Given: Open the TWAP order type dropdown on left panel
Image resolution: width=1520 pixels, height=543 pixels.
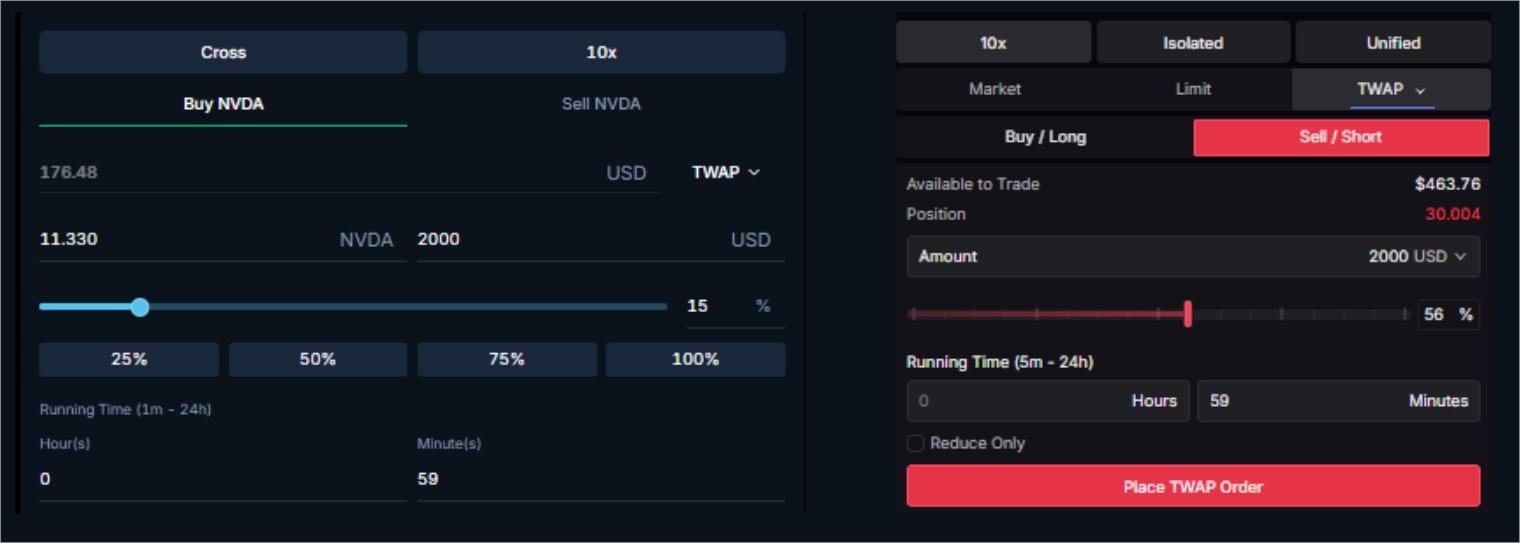Looking at the screenshot, I should click(726, 172).
